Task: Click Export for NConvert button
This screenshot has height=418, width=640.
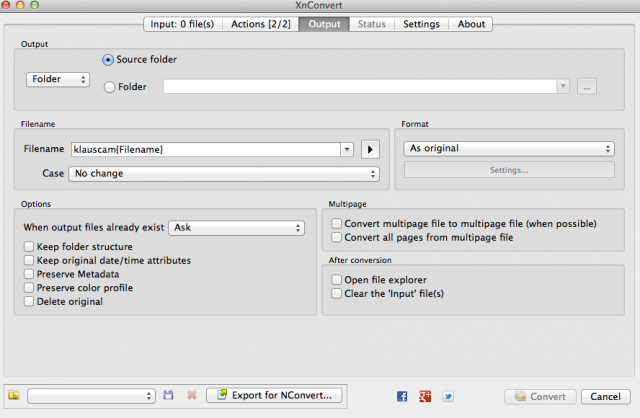Action: tap(274, 395)
